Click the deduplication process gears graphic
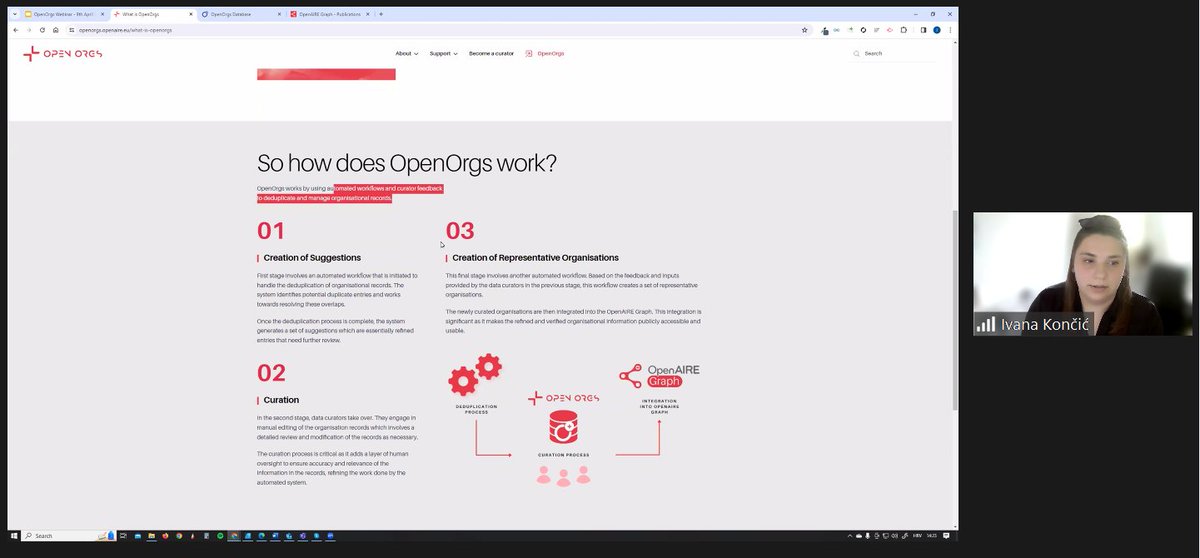The image size is (1200, 558). tap(475, 375)
